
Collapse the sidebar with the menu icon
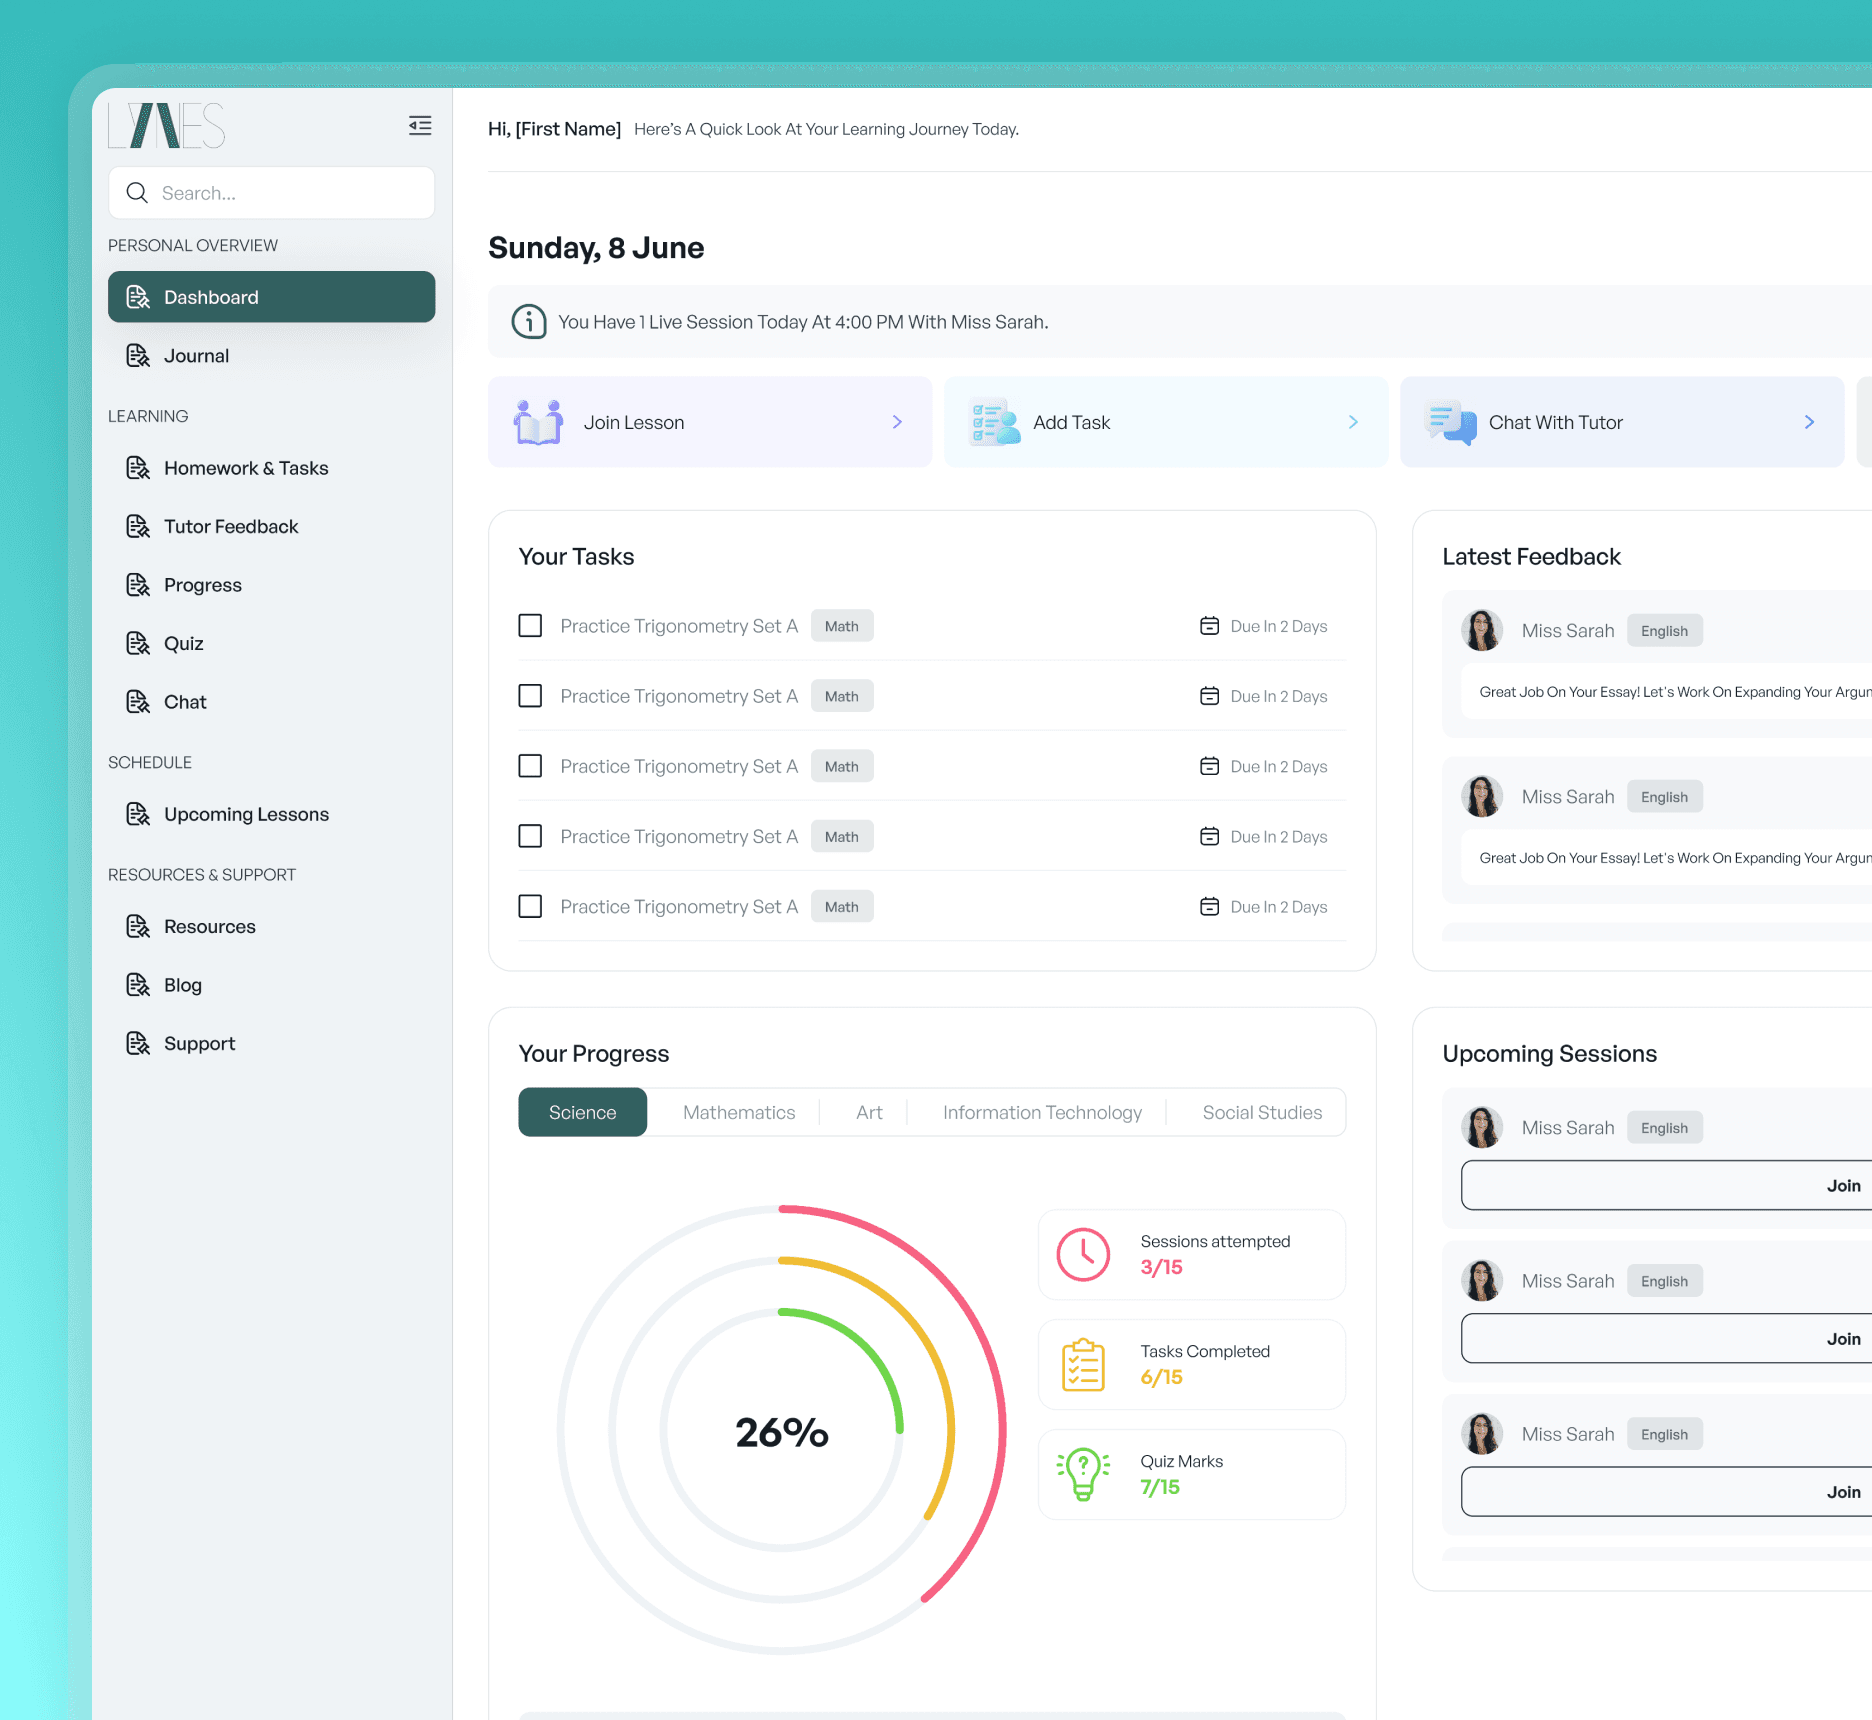420,125
